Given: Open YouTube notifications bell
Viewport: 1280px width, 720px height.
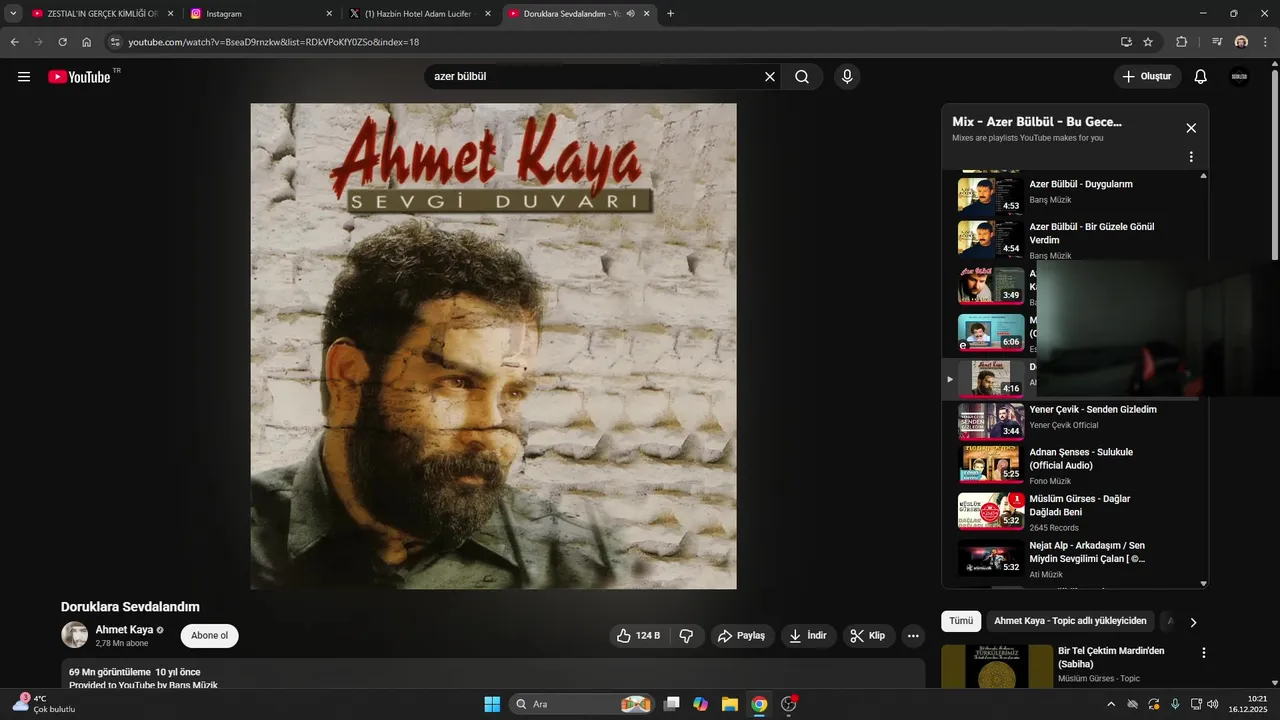Looking at the screenshot, I should (1201, 77).
